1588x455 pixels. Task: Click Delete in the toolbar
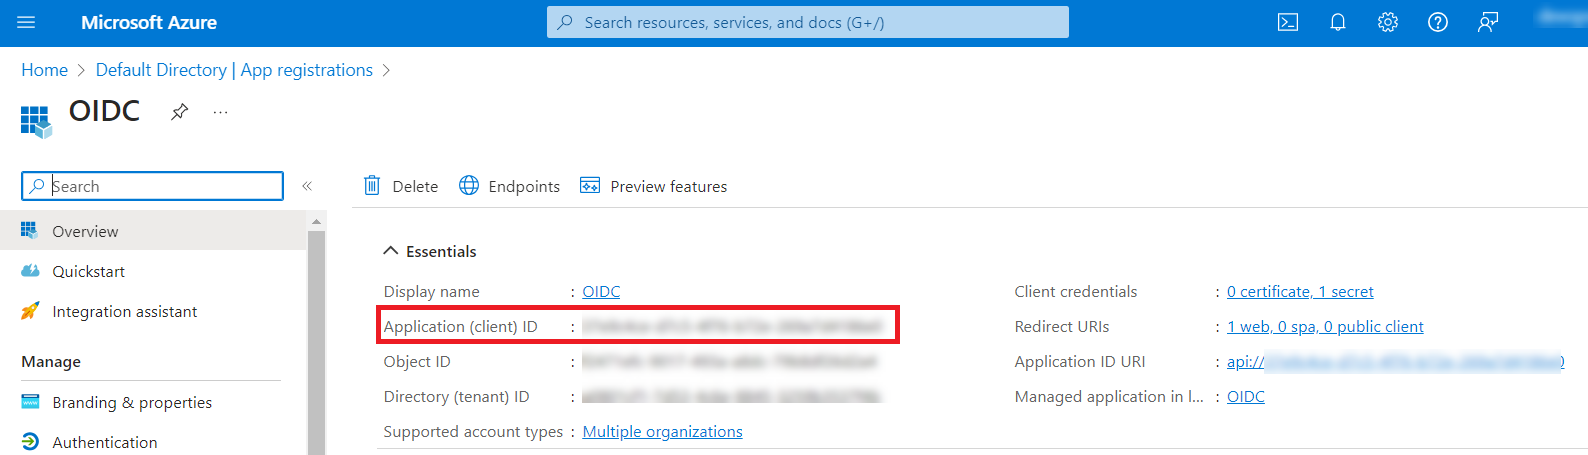(x=401, y=186)
